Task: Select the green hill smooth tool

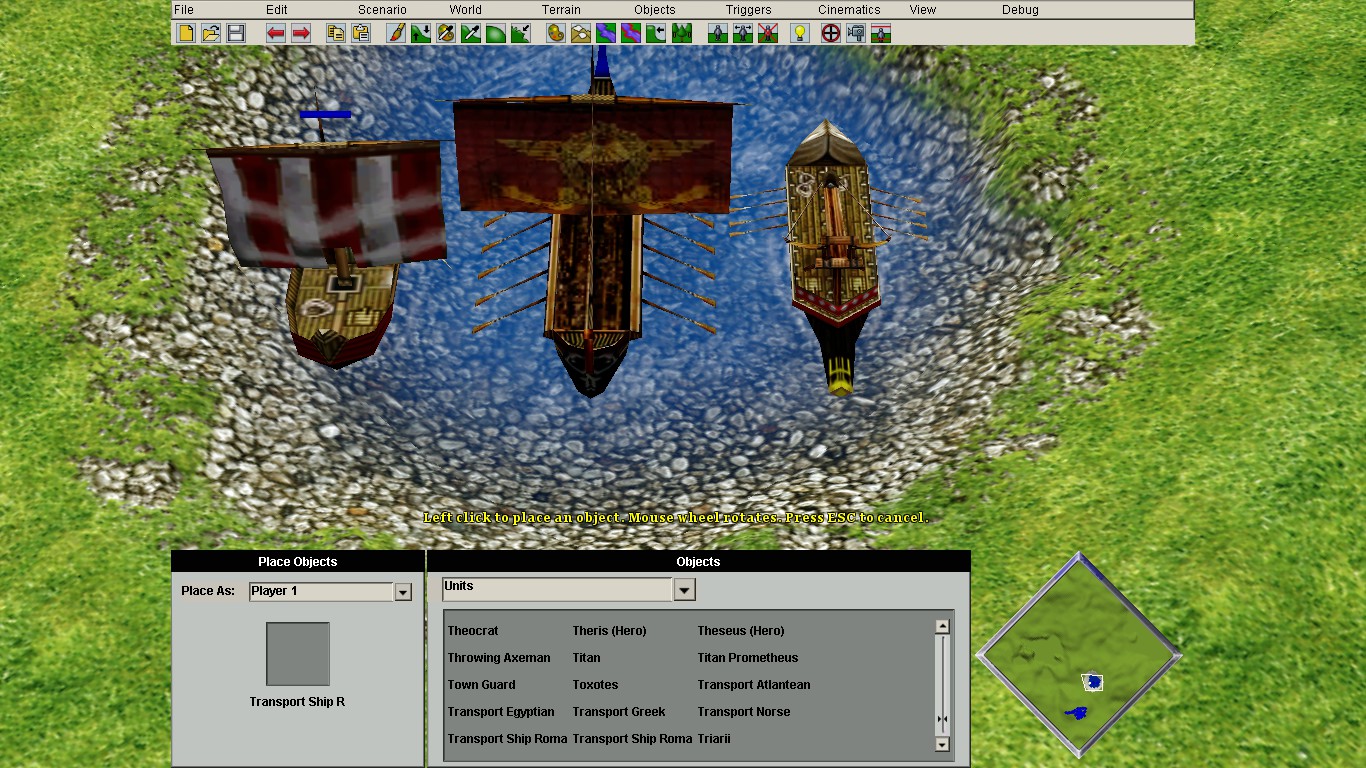Action: (x=496, y=33)
